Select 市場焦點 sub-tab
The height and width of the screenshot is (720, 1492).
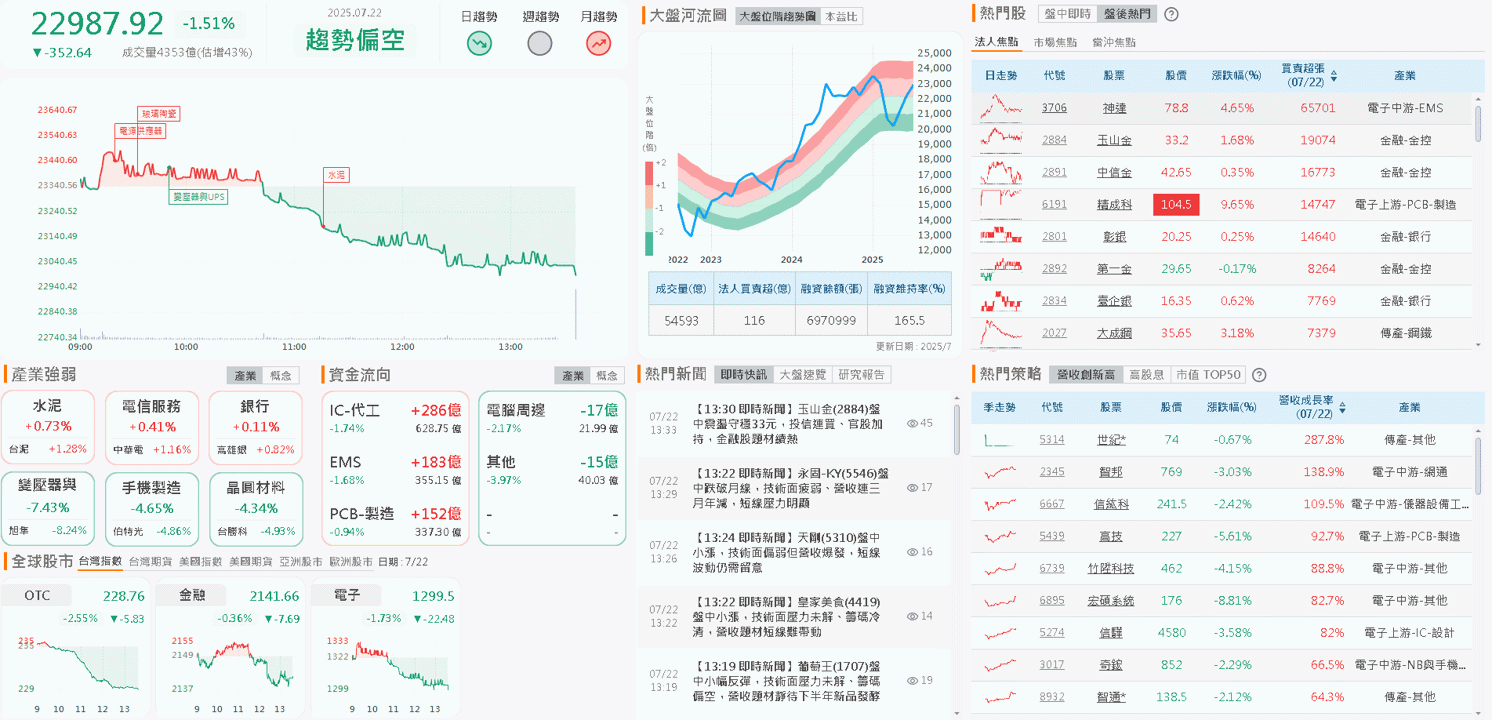point(1055,42)
